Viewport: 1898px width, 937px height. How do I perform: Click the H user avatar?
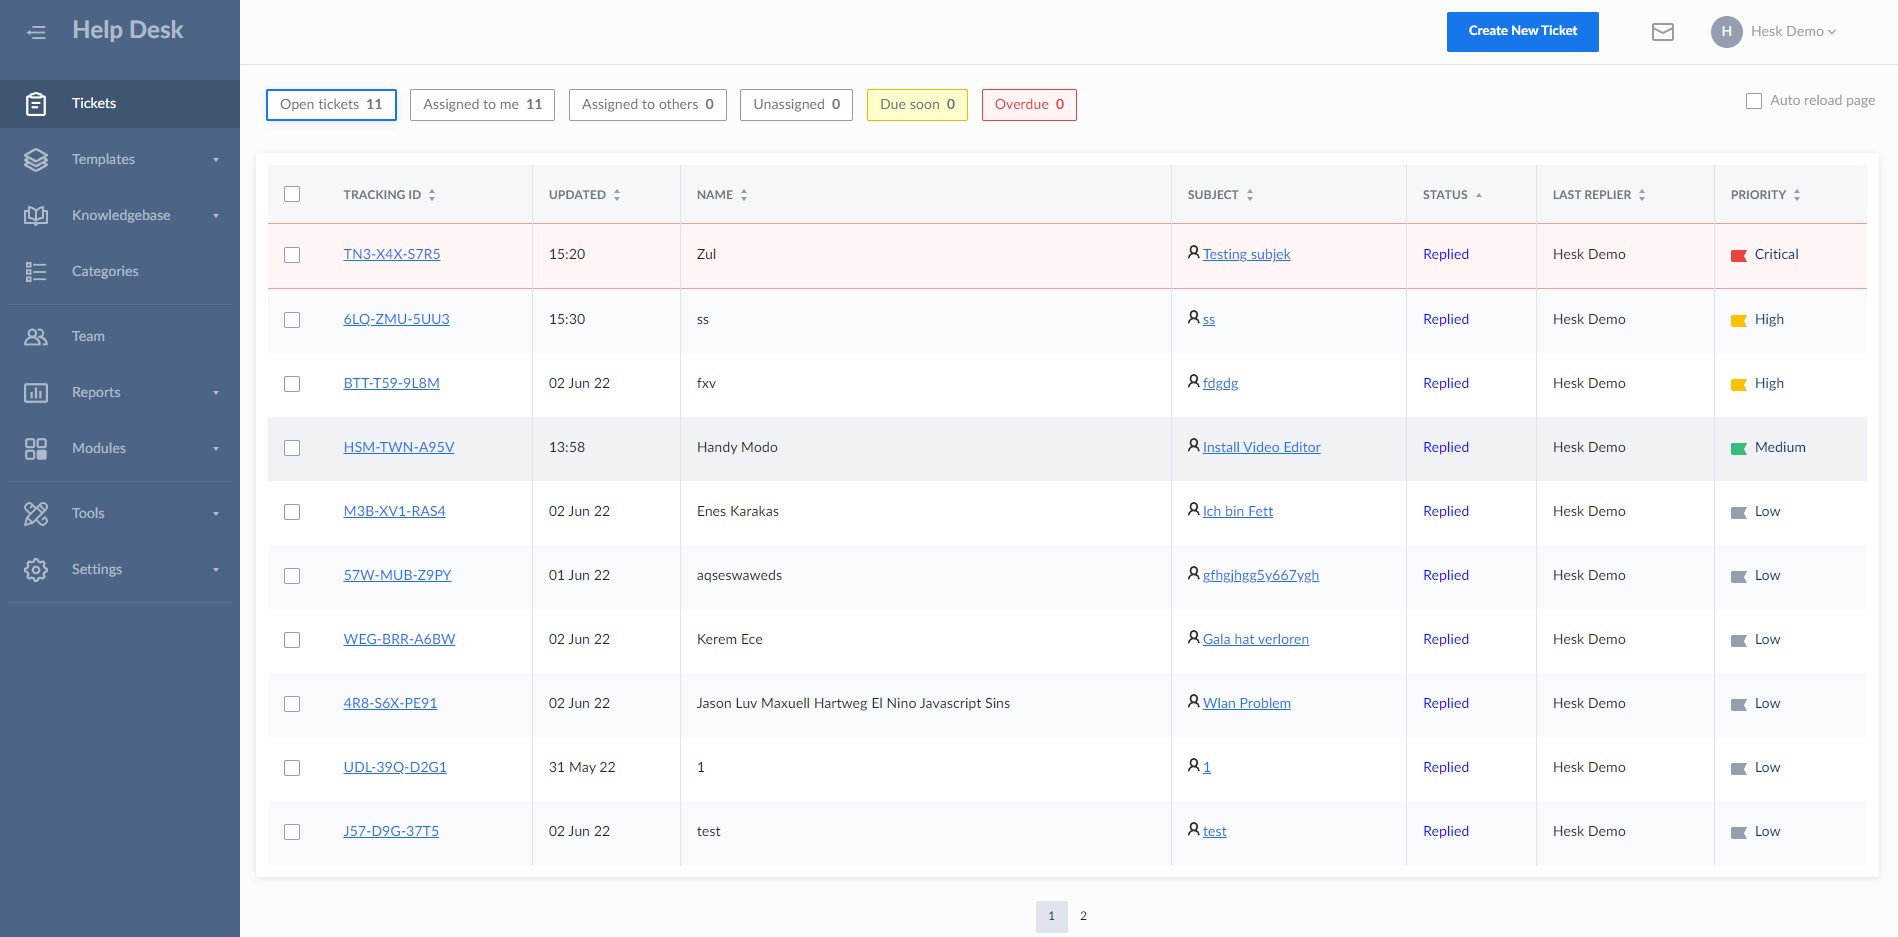coord(1727,32)
